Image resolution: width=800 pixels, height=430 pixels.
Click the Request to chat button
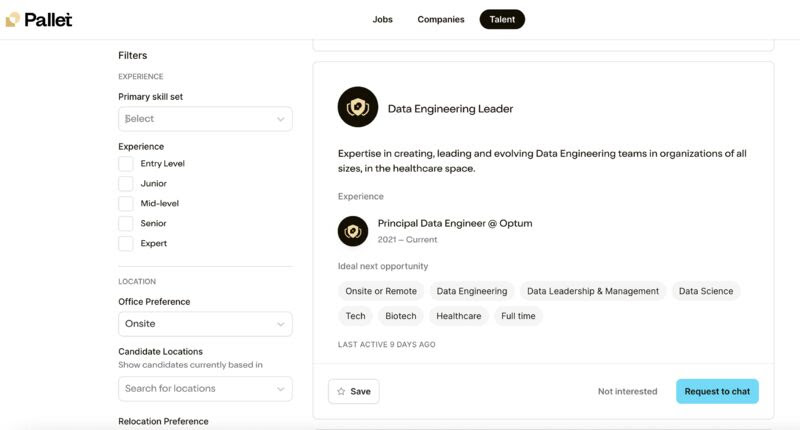click(x=717, y=391)
